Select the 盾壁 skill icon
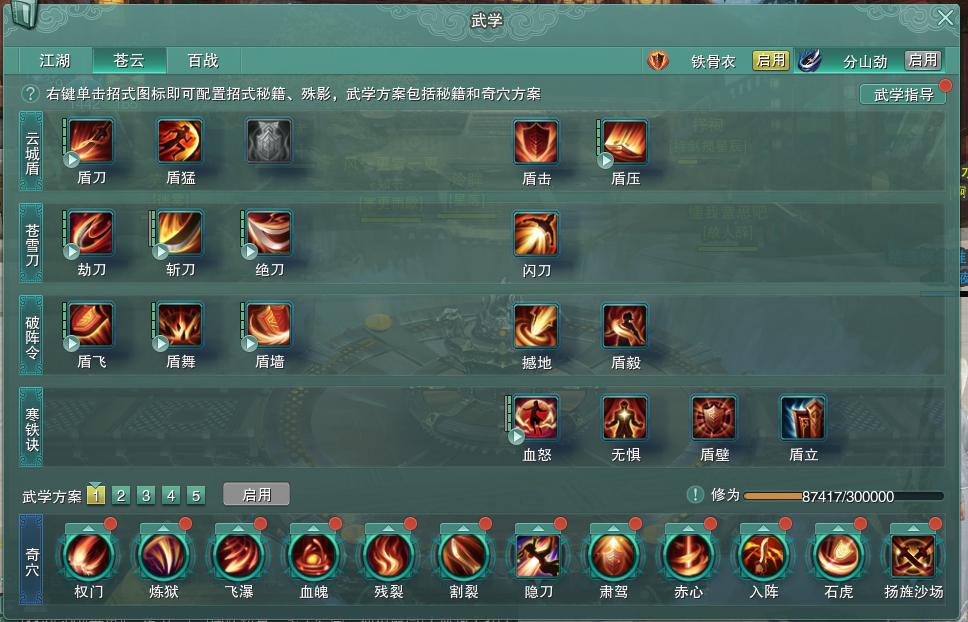The image size is (968, 622). pyautogui.click(x=714, y=418)
